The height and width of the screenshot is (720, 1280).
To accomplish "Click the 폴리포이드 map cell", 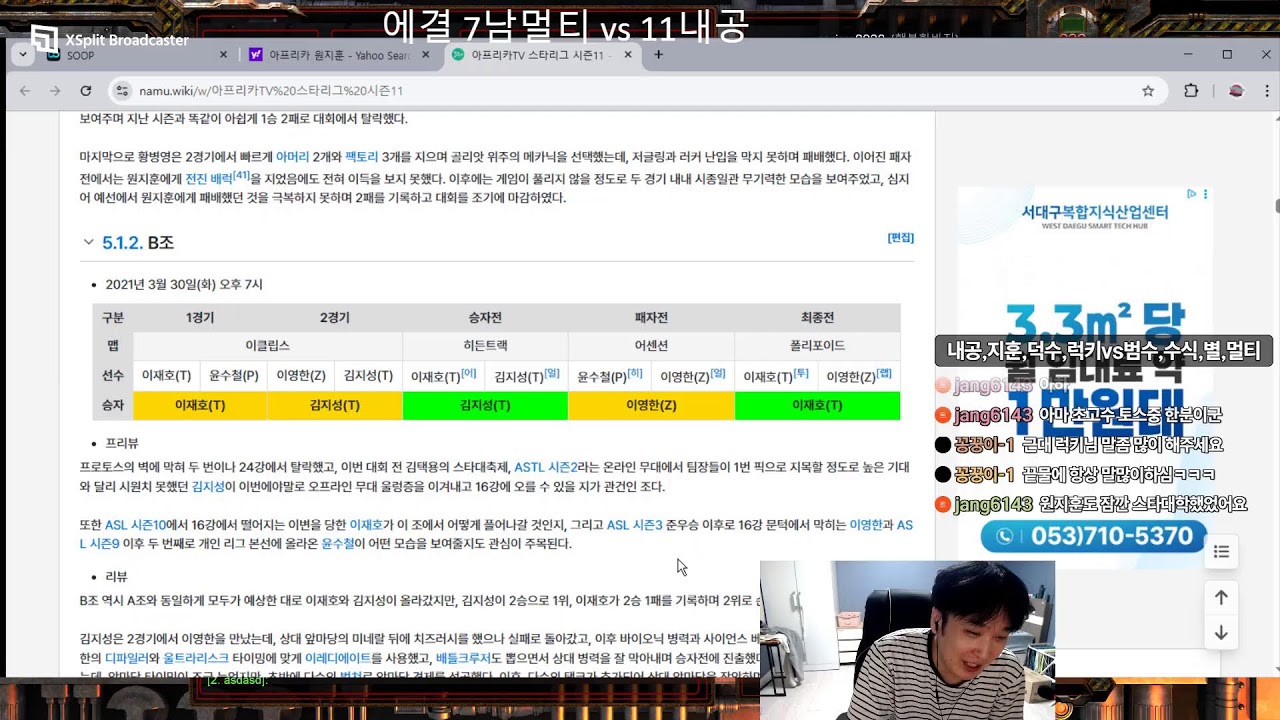I will pyautogui.click(x=817, y=346).
